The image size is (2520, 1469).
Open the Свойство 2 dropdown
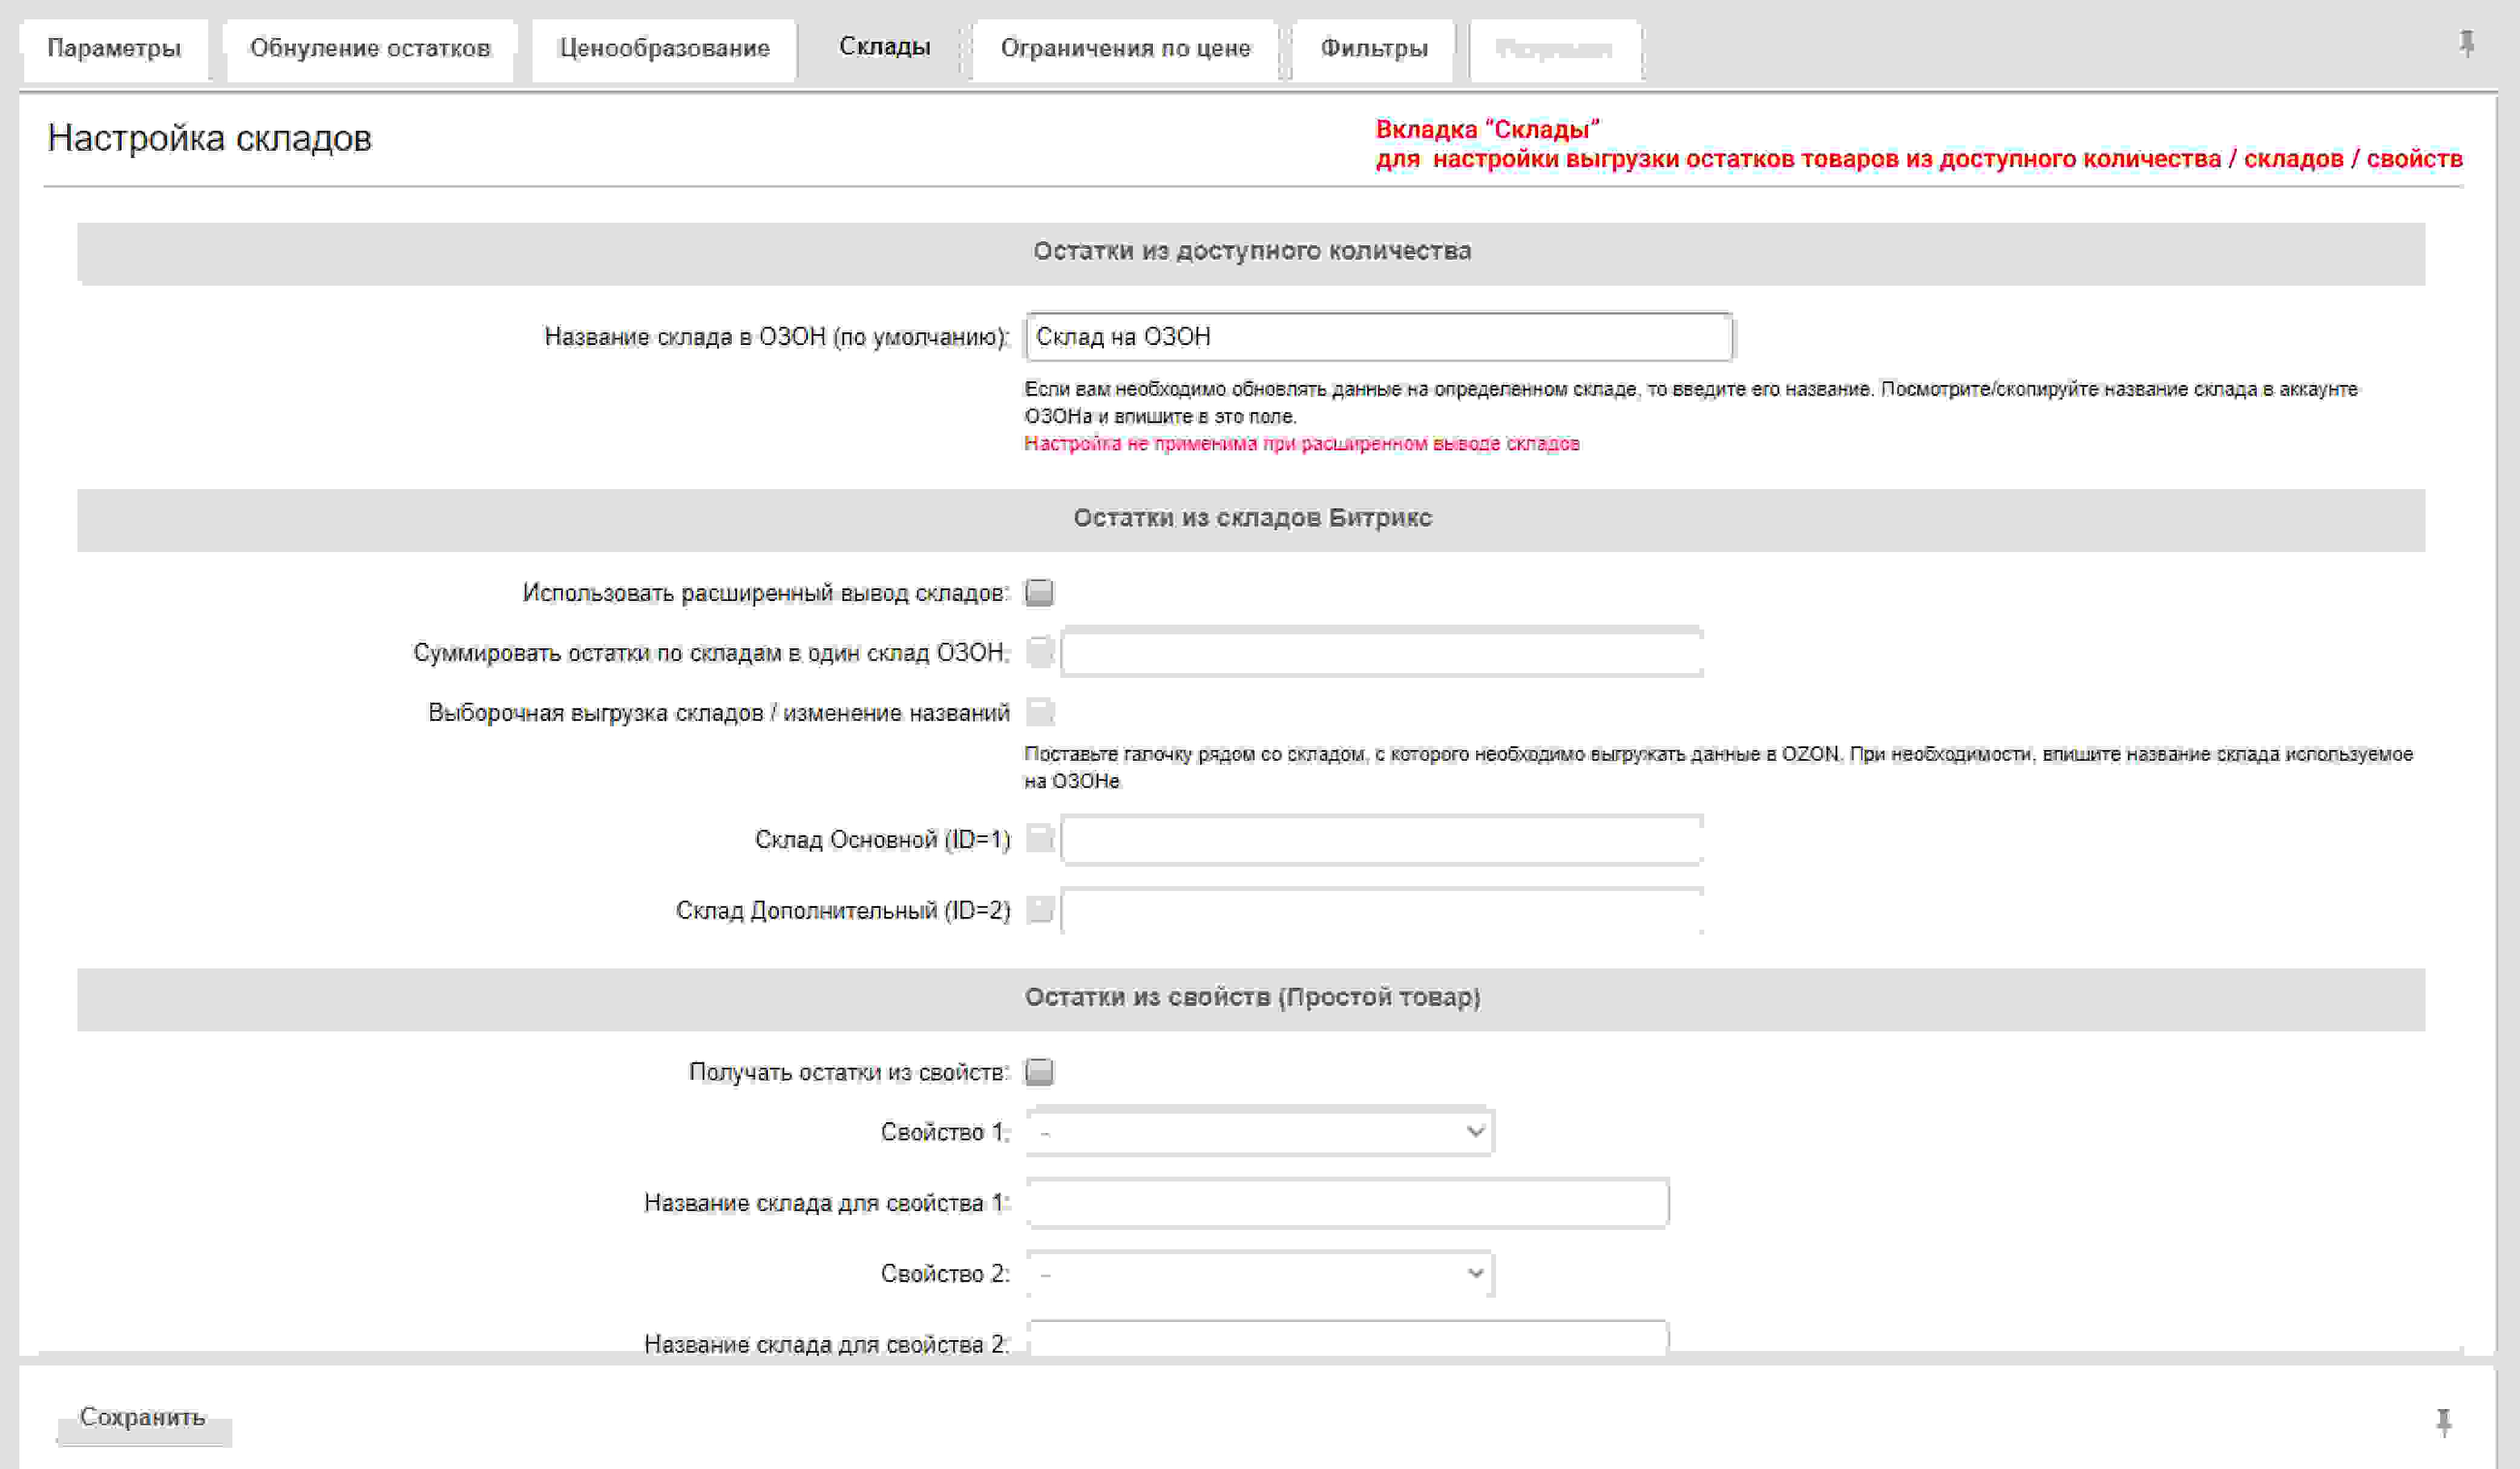tap(1259, 1274)
